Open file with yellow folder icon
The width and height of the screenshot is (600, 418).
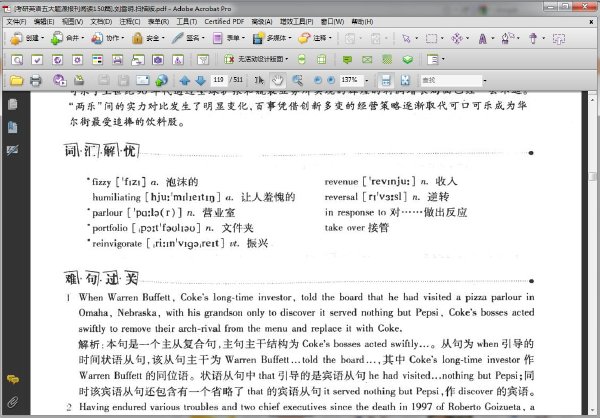(16, 80)
